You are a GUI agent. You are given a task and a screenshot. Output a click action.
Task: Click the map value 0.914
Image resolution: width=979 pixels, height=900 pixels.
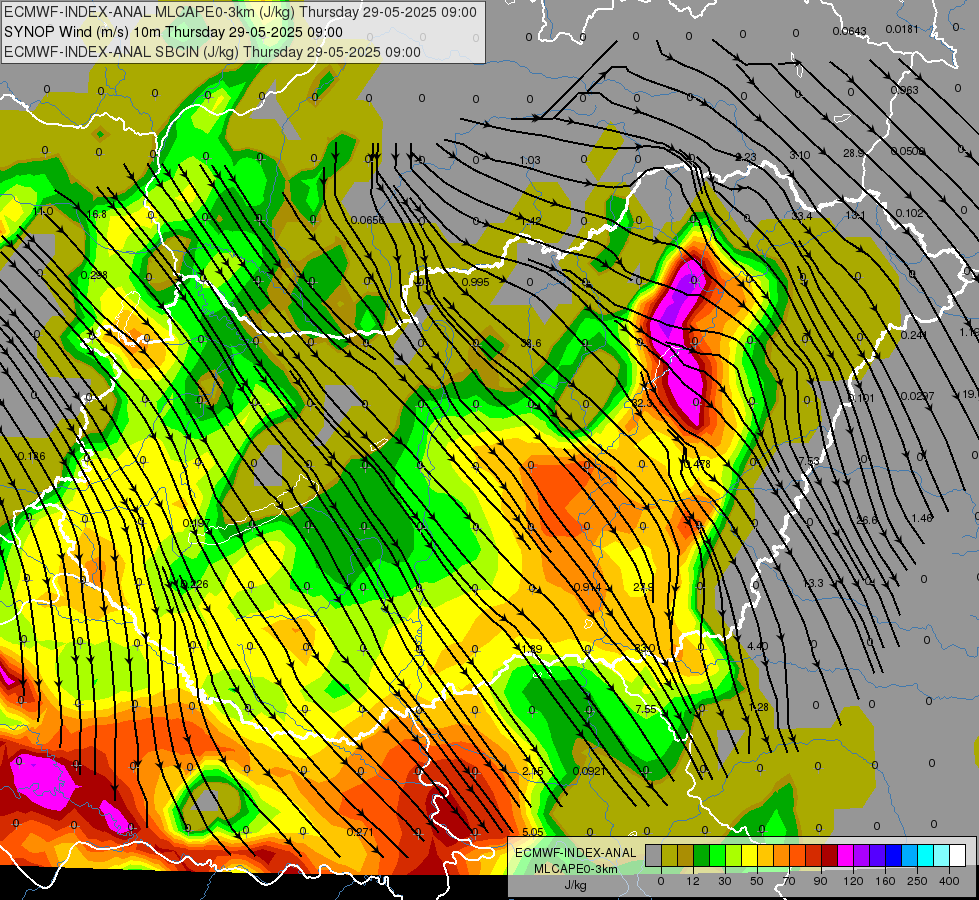pos(588,588)
